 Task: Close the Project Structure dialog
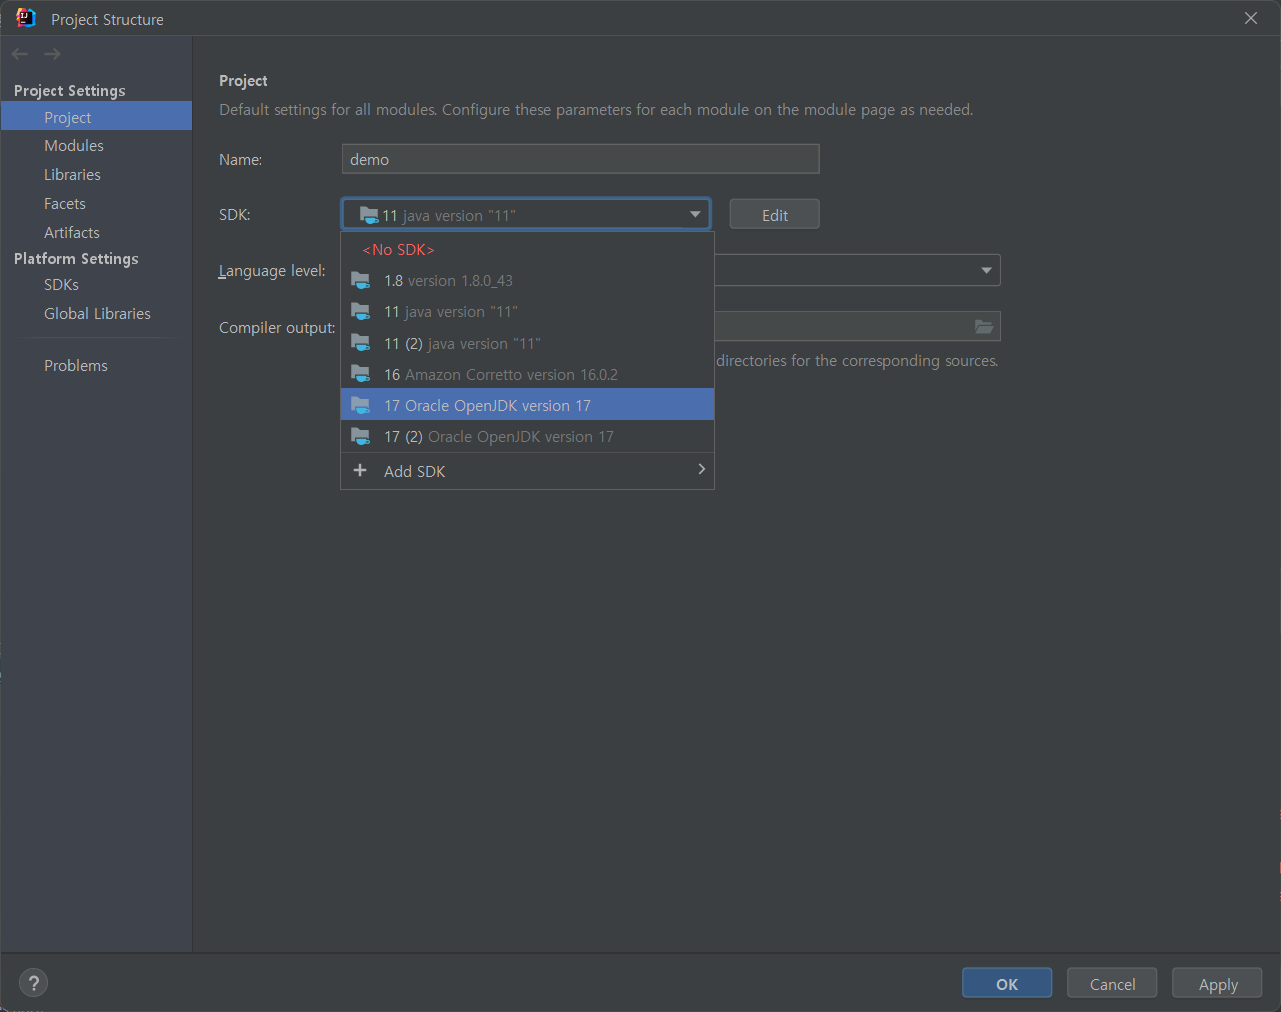pos(1251,18)
